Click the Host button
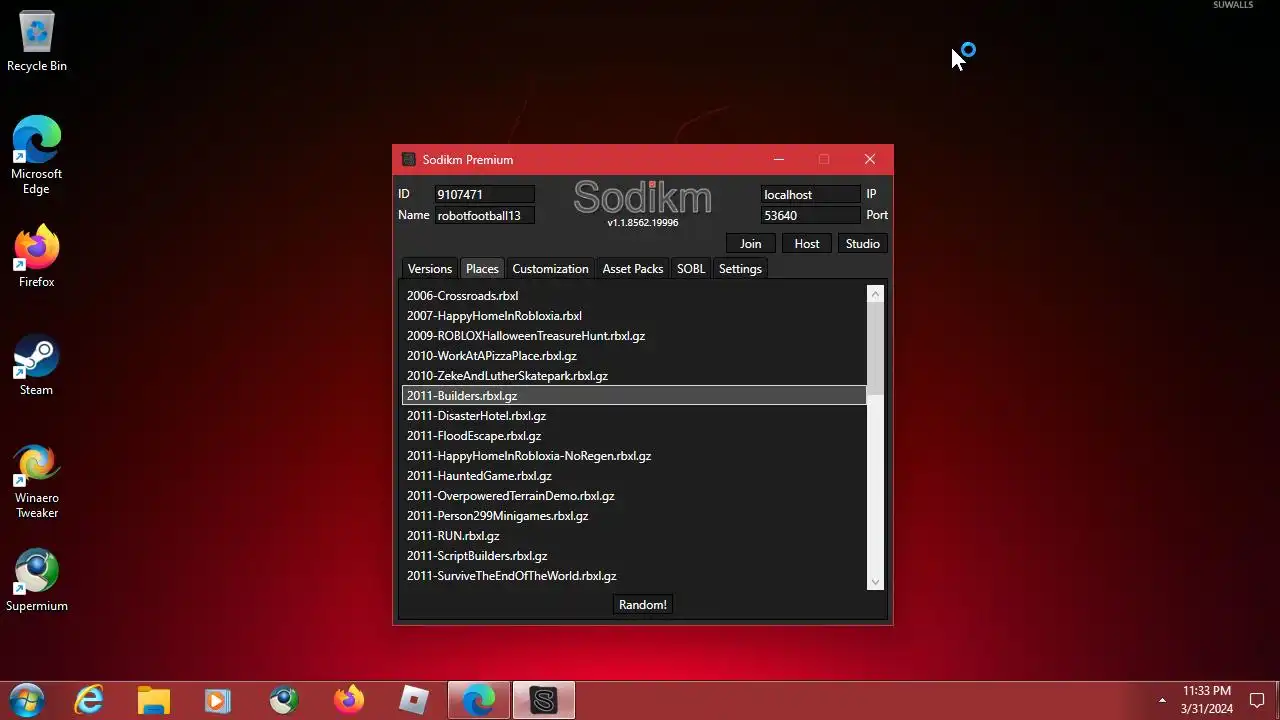 (x=807, y=244)
